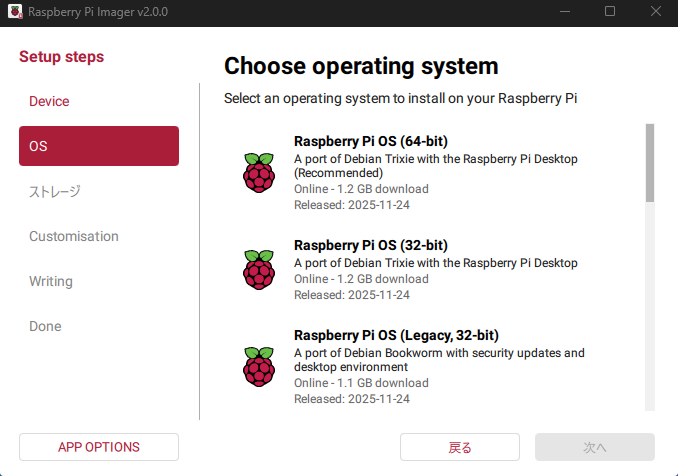The width and height of the screenshot is (678, 476).
Task: Click the Raspberry Pi OS (64-bit) raspberry icon
Action: point(258,172)
